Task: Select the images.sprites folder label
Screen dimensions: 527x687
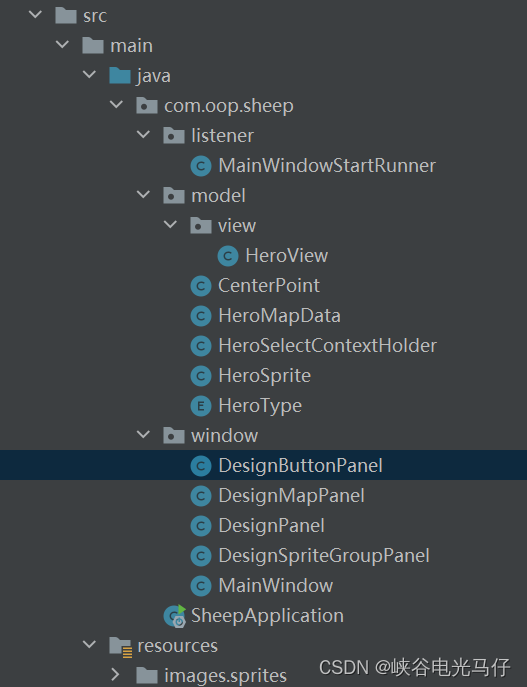Action: (x=226, y=676)
